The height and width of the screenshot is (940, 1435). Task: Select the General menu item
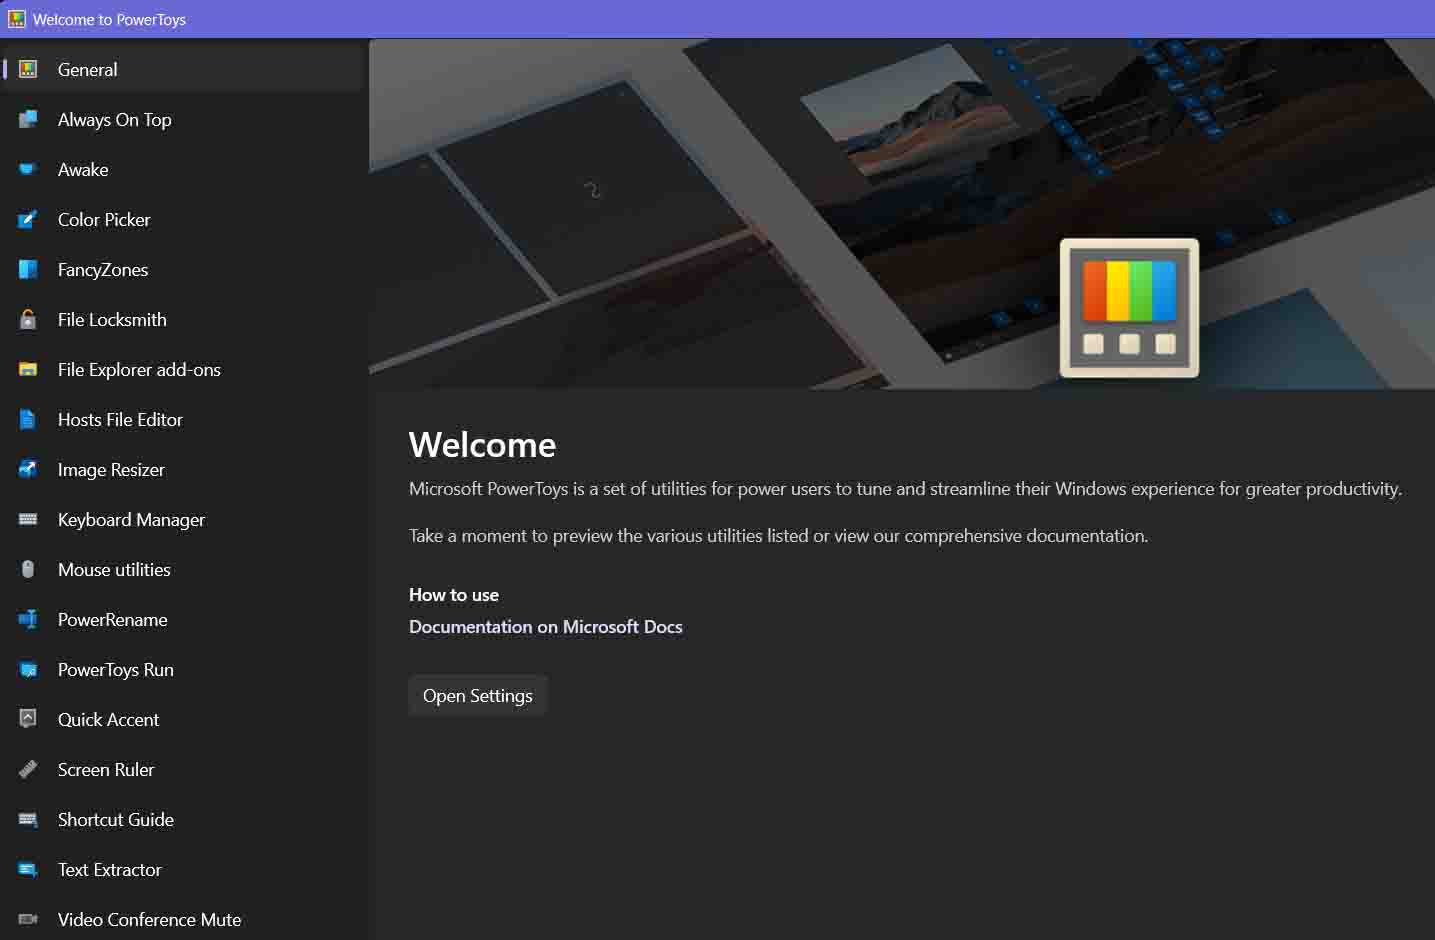pos(88,70)
